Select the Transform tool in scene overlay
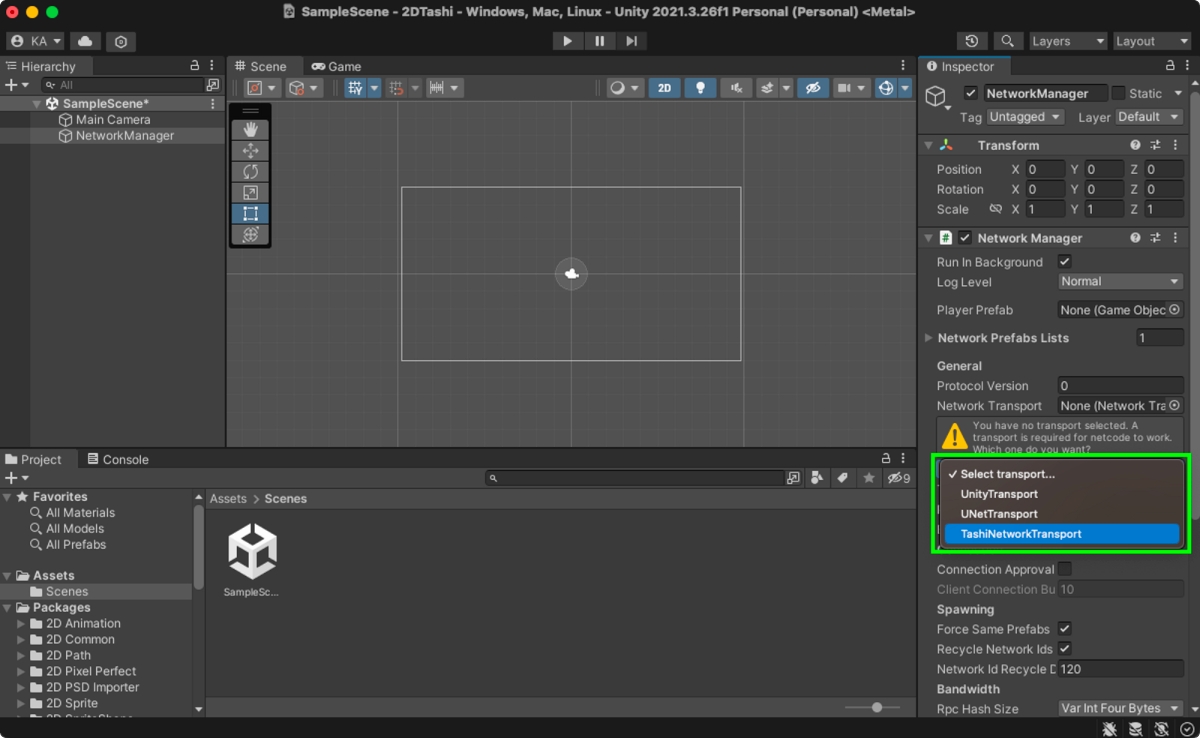This screenshot has width=1200, height=739. pyautogui.click(x=250, y=234)
